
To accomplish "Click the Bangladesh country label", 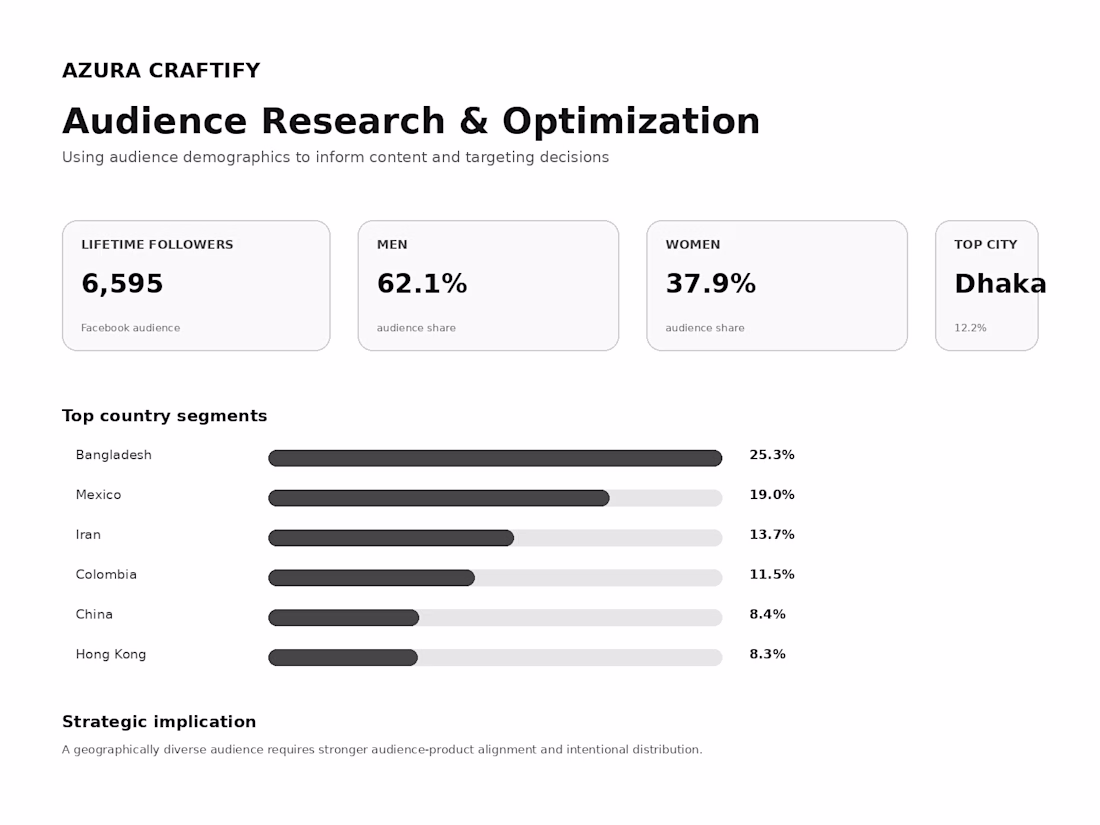I will pos(114,455).
